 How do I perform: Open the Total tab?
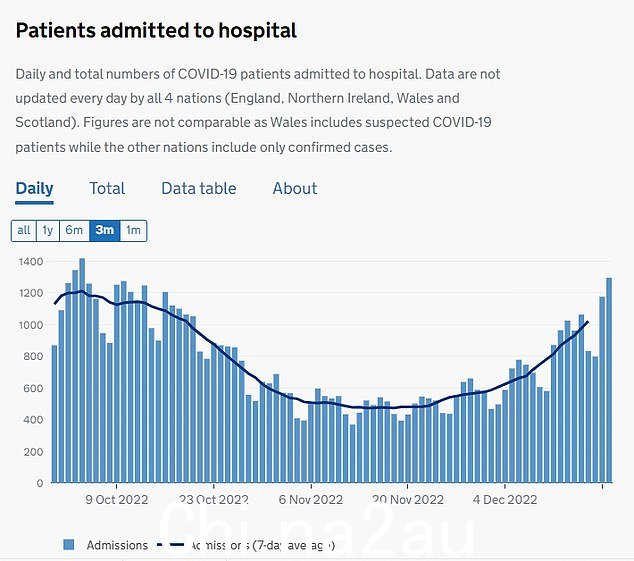point(107,188)
